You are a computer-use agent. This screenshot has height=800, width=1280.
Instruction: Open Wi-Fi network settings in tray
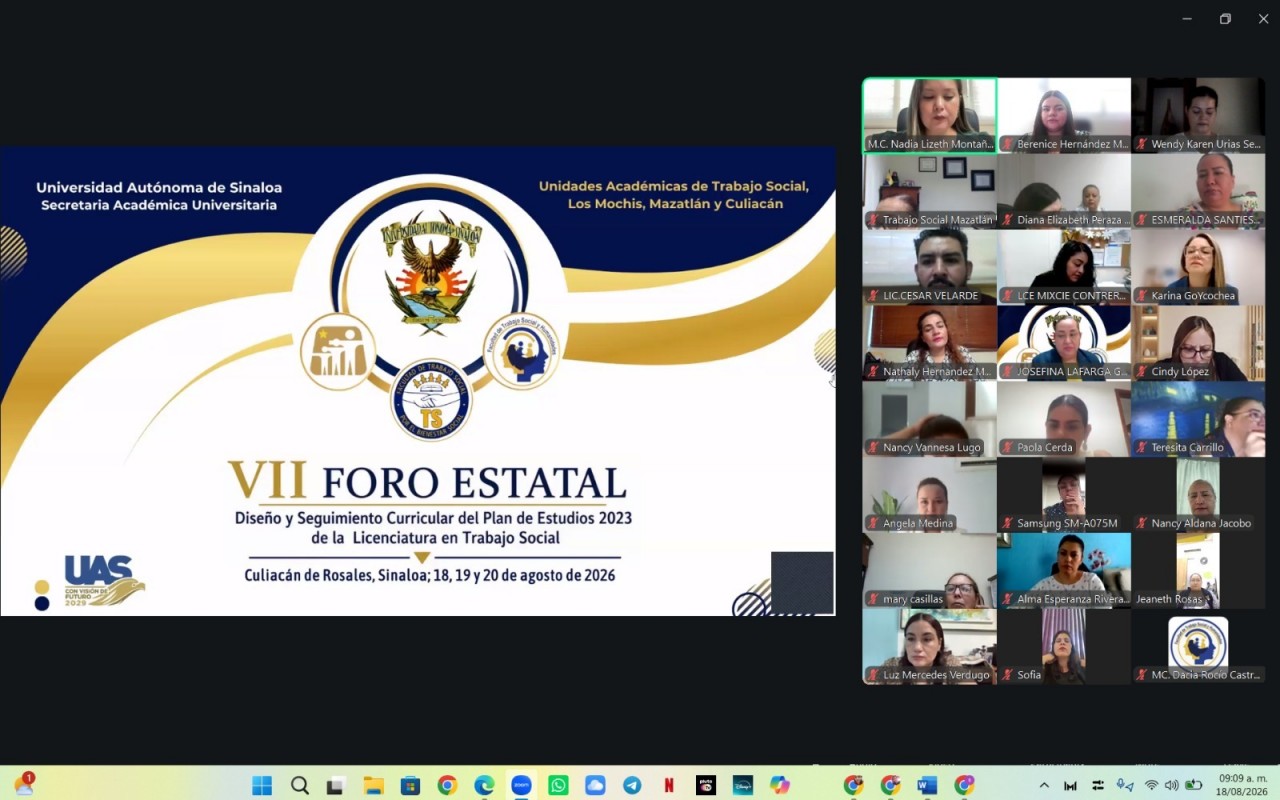(x=1151, y=785)
